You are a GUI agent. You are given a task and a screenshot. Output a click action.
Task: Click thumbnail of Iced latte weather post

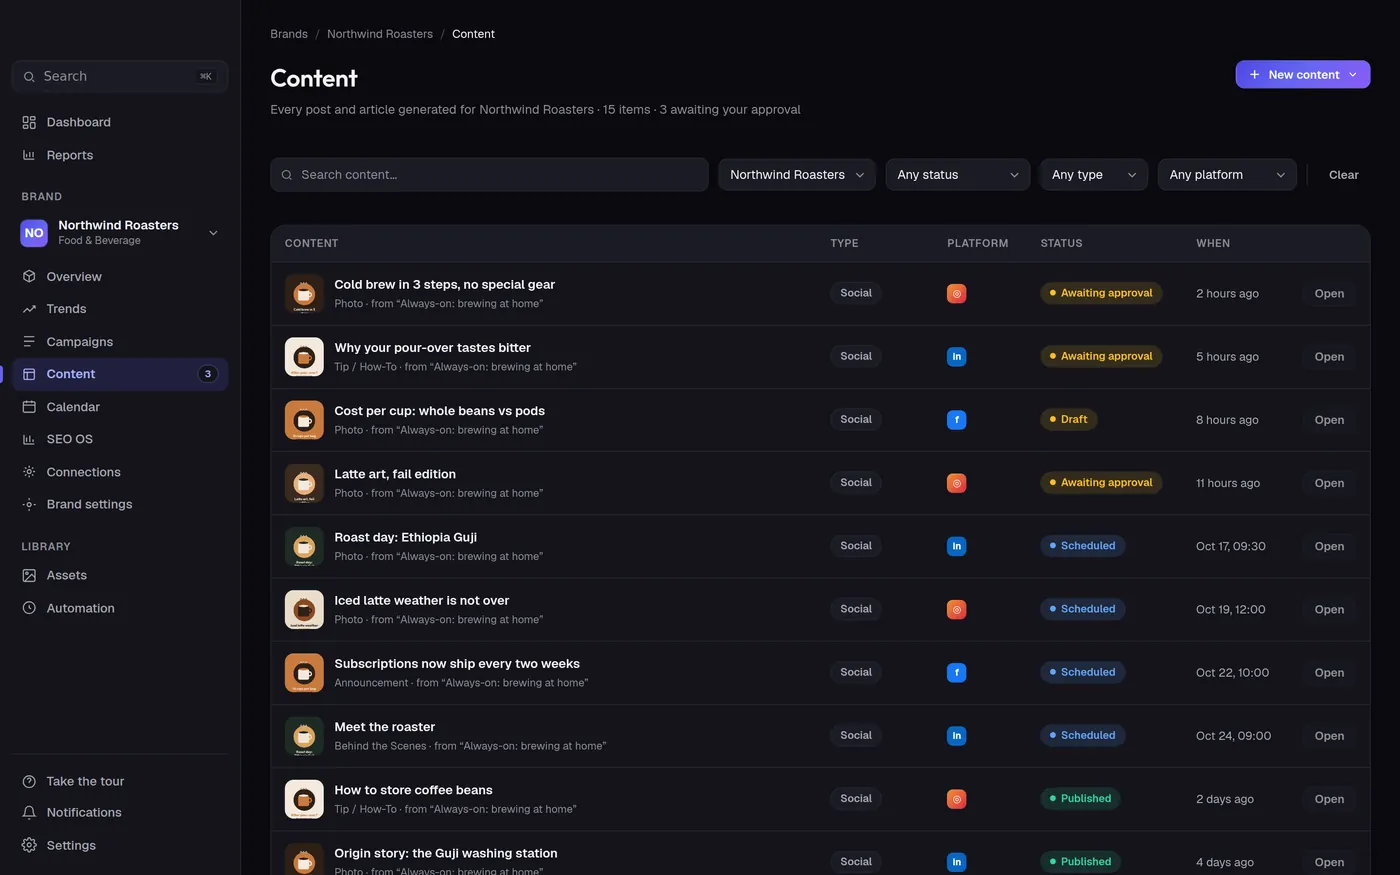[x=304, y=610]
